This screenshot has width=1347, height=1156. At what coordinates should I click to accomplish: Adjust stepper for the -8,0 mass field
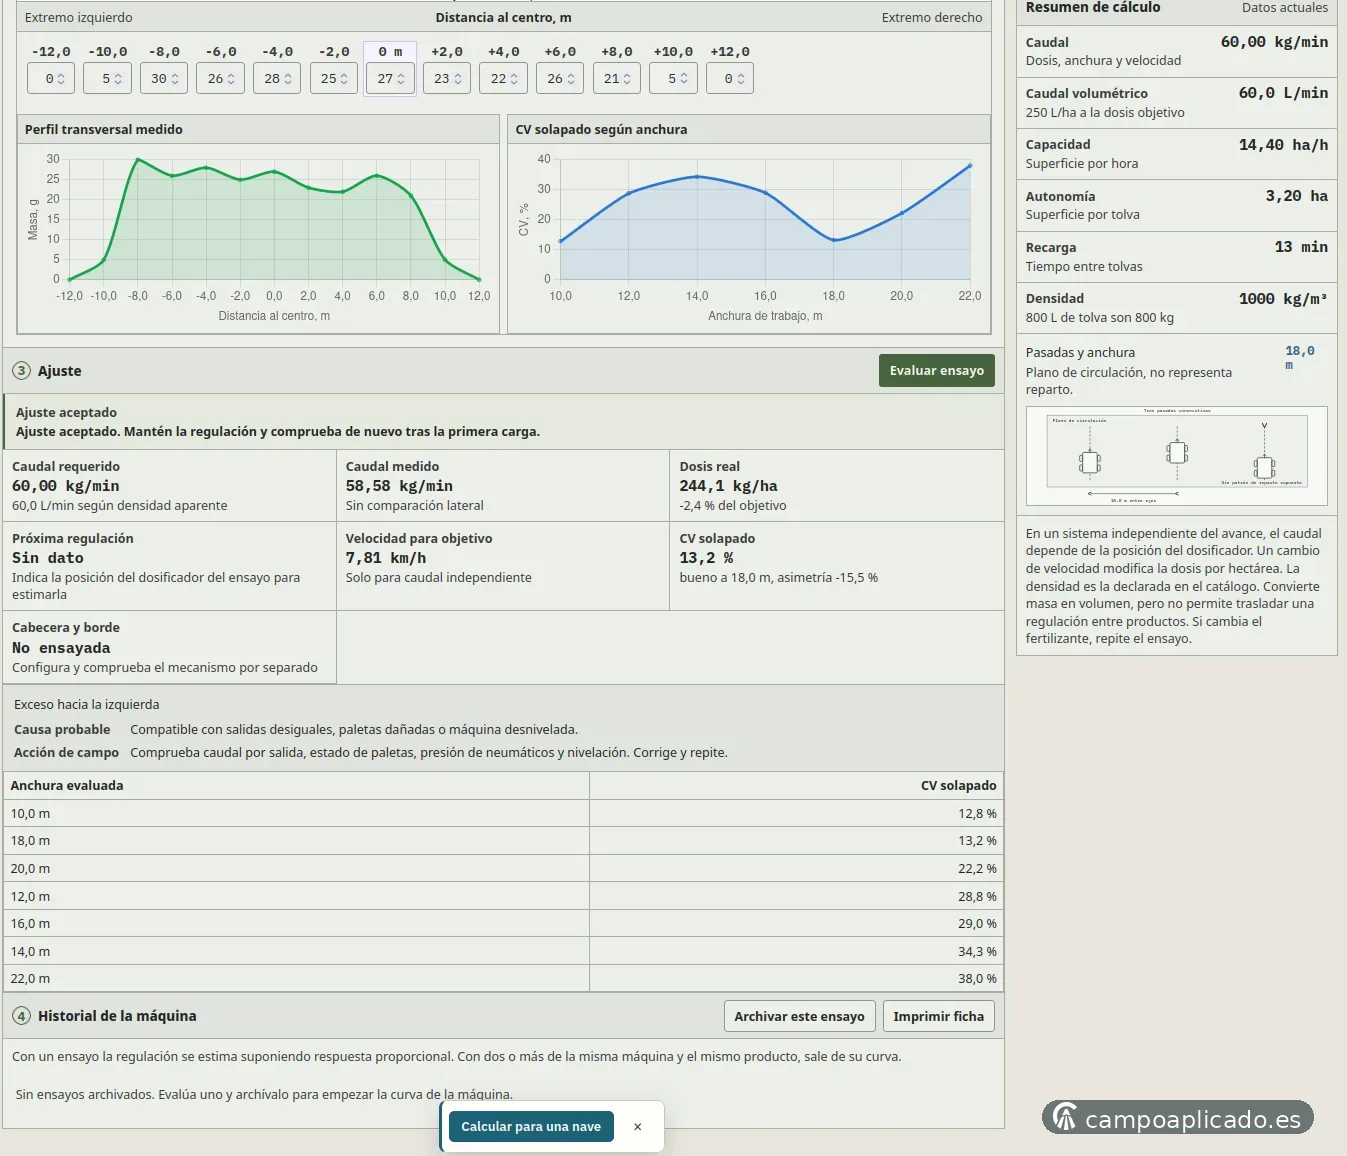pos(175,79)
